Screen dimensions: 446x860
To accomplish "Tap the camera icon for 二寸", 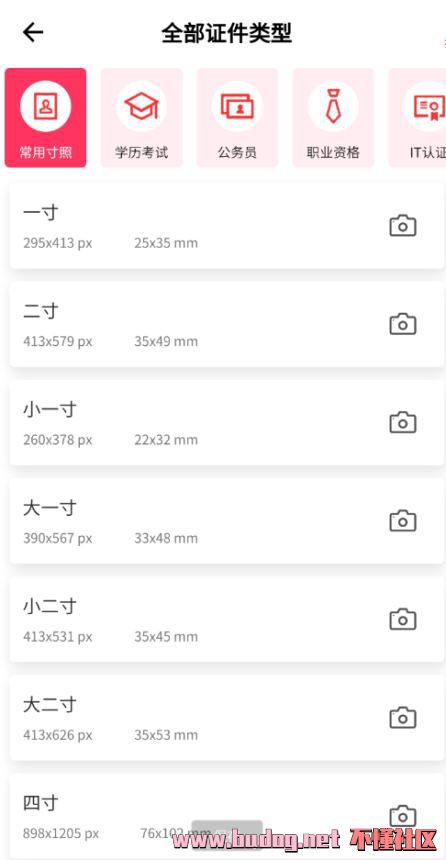I will click(x=403, y=324).
